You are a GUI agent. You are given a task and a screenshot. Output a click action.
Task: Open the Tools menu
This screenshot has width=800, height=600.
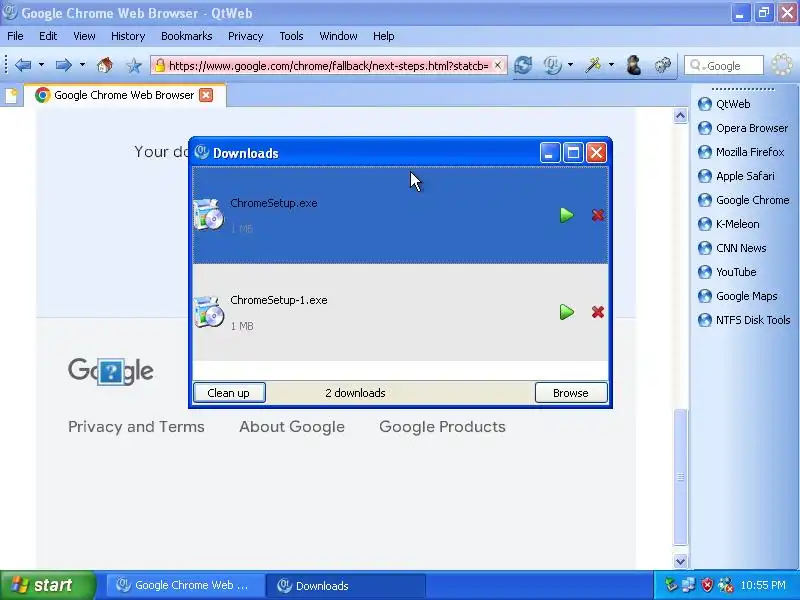pyautogui.click(x=291, y=36)
